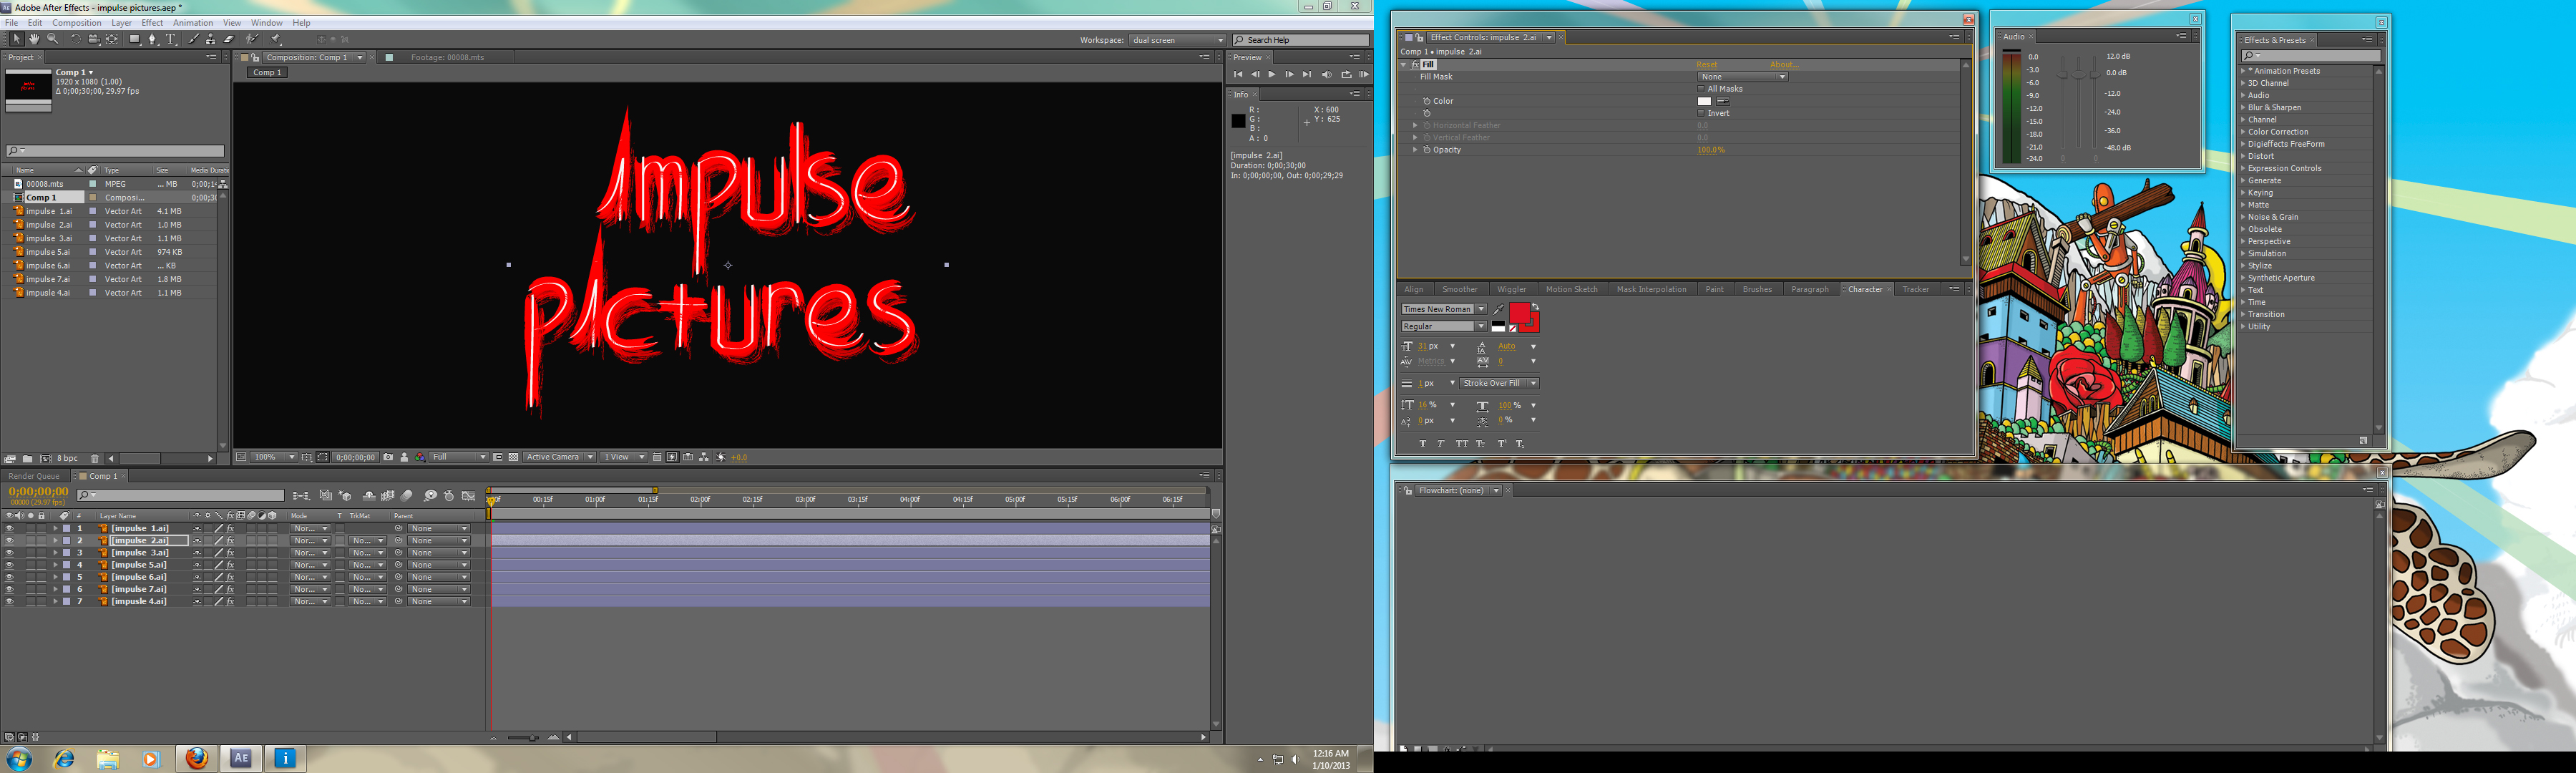Viewport: 2576px width, 773px height.
Task: Open Firefox from Windows taskbar
Action: 197,759
